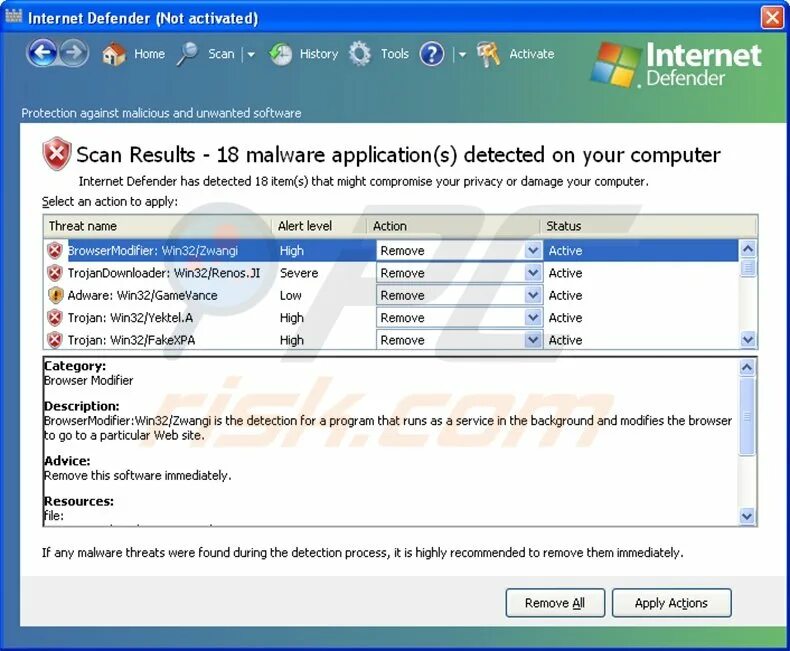Click the Low alert level cell

tap(291, 295)
